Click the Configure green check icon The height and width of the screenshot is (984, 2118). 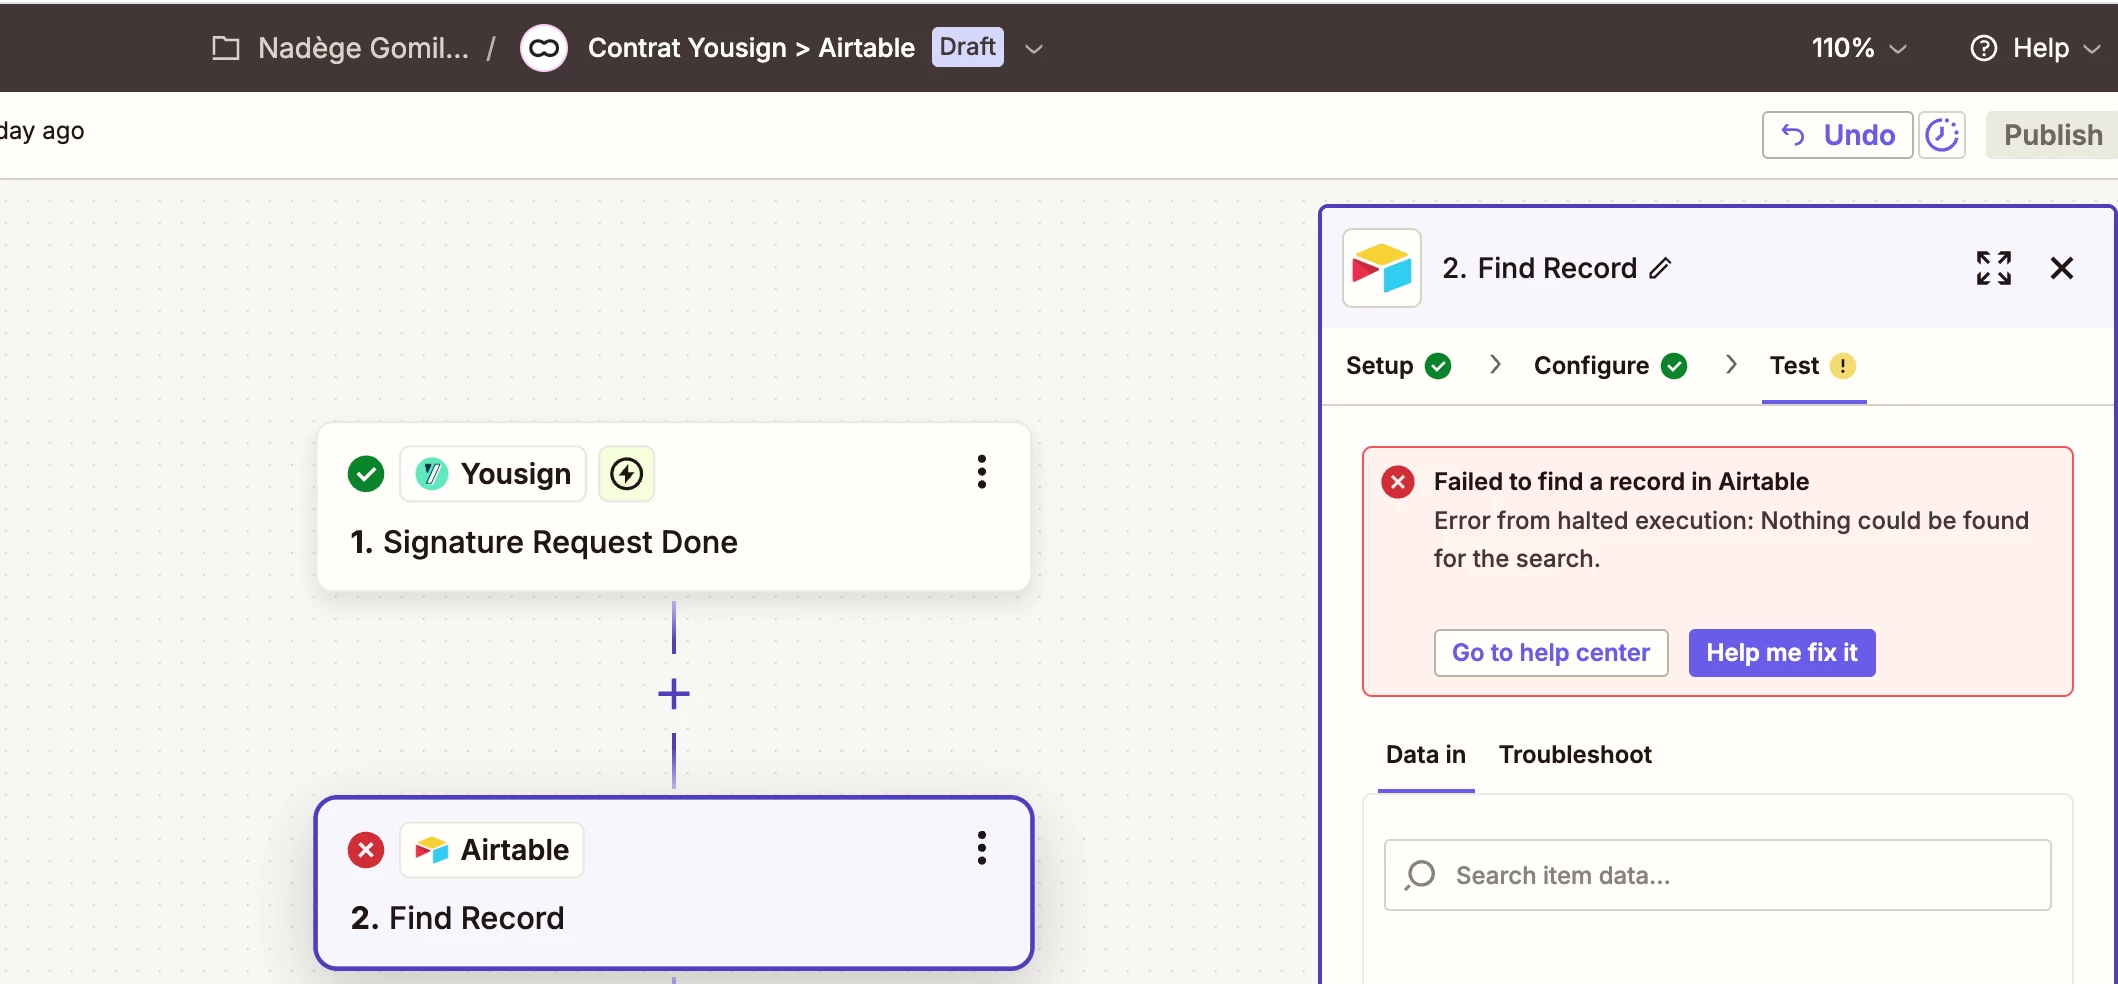point(1674,366)
